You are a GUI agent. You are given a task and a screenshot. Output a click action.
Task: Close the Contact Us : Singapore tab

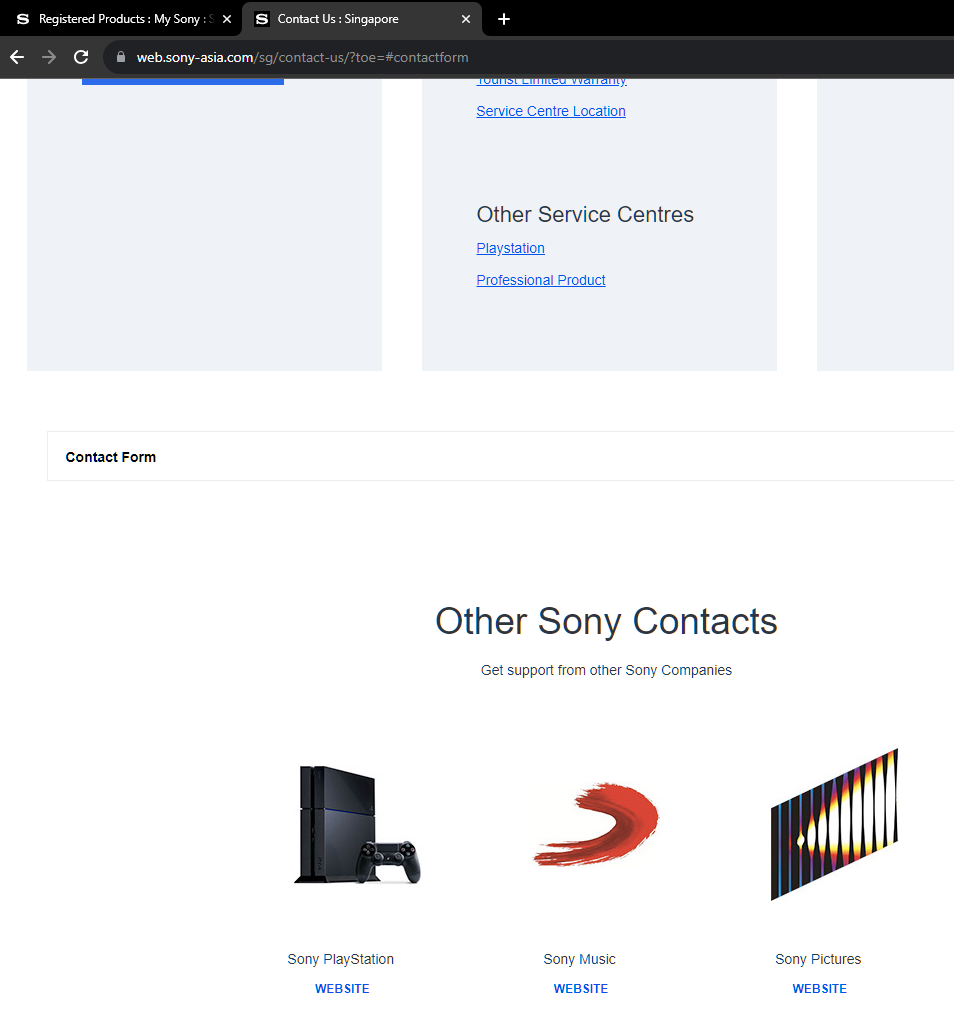466,19
